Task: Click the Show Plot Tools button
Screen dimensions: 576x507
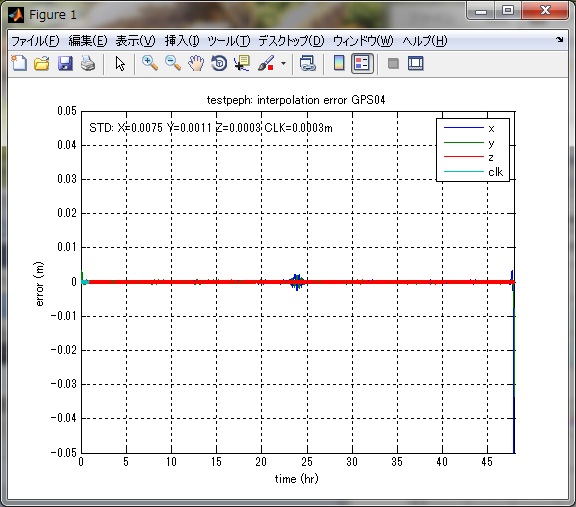Action: [416, 64]
